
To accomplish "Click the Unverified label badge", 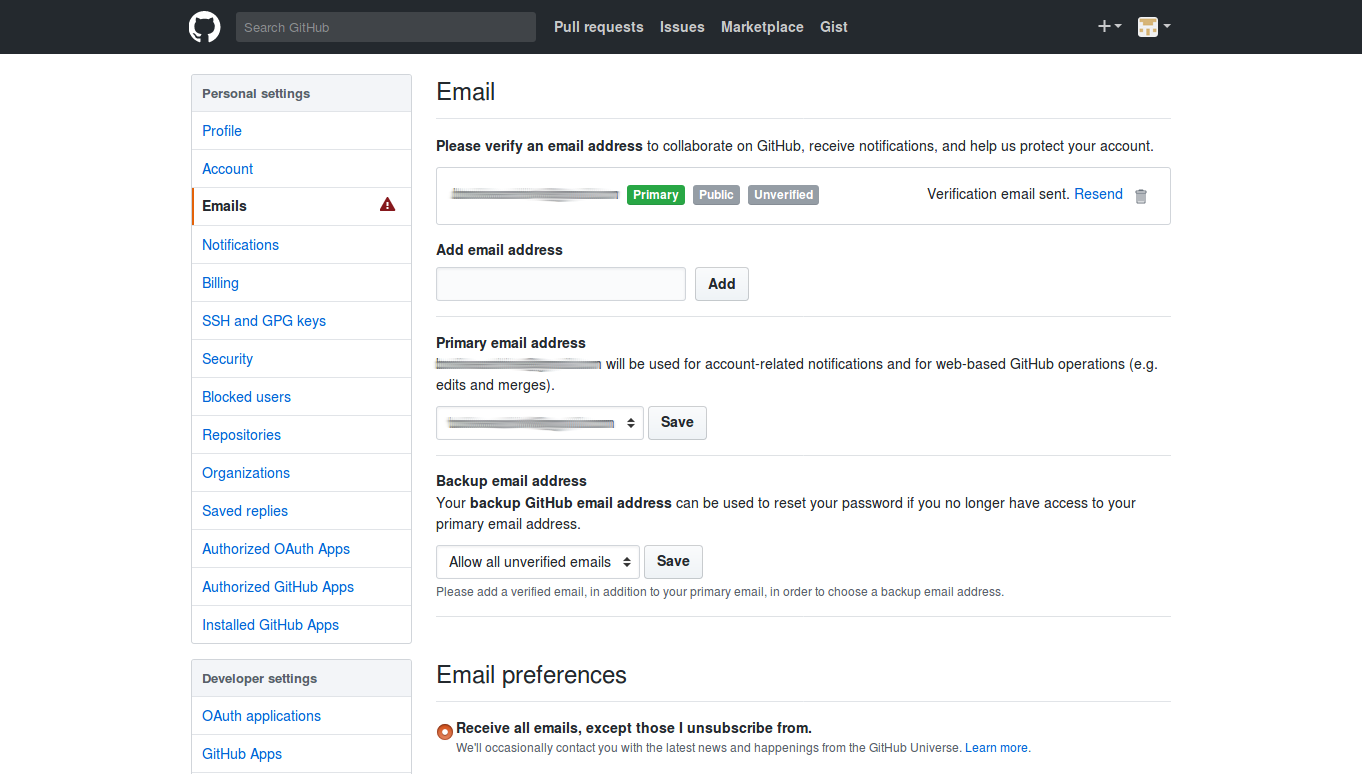I will pos(783,195).
